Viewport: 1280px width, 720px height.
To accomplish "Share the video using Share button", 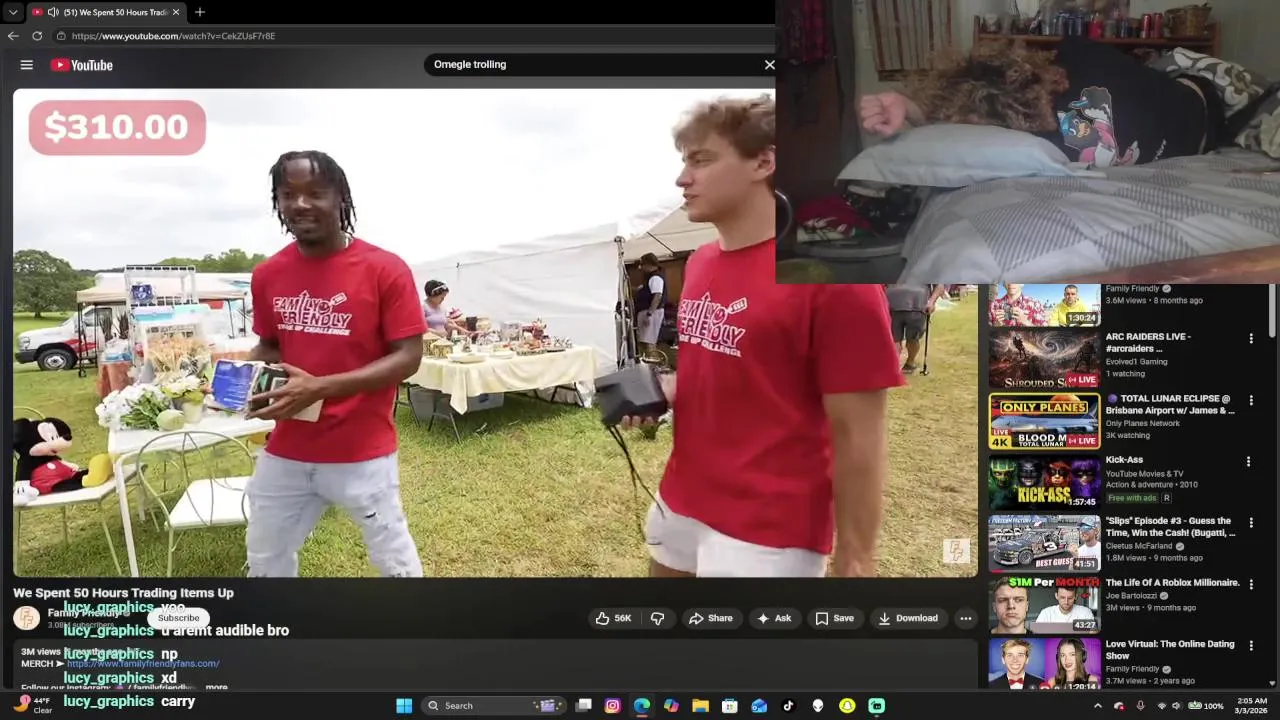I will [711, 618].
